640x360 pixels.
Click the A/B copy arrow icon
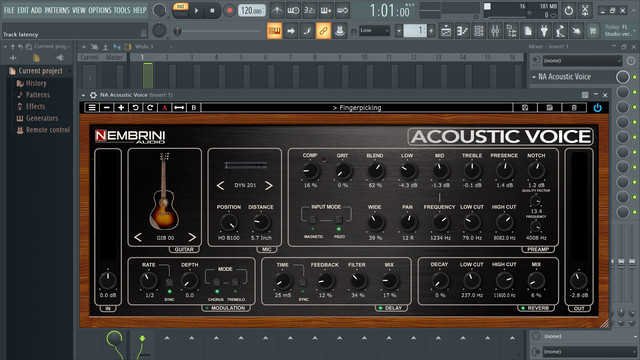(179, 108)
